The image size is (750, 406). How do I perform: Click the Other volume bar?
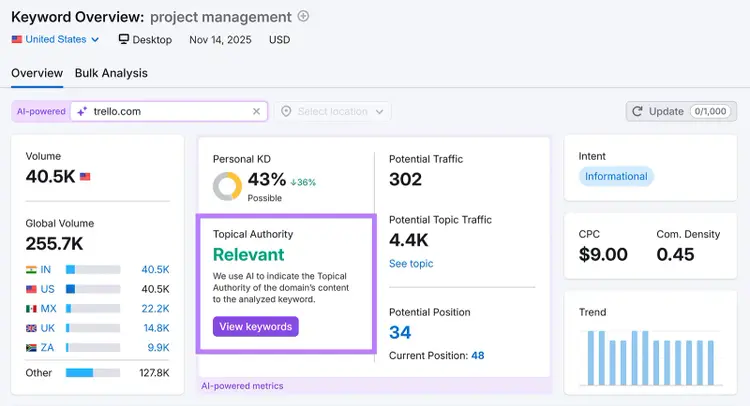(93, 373)
